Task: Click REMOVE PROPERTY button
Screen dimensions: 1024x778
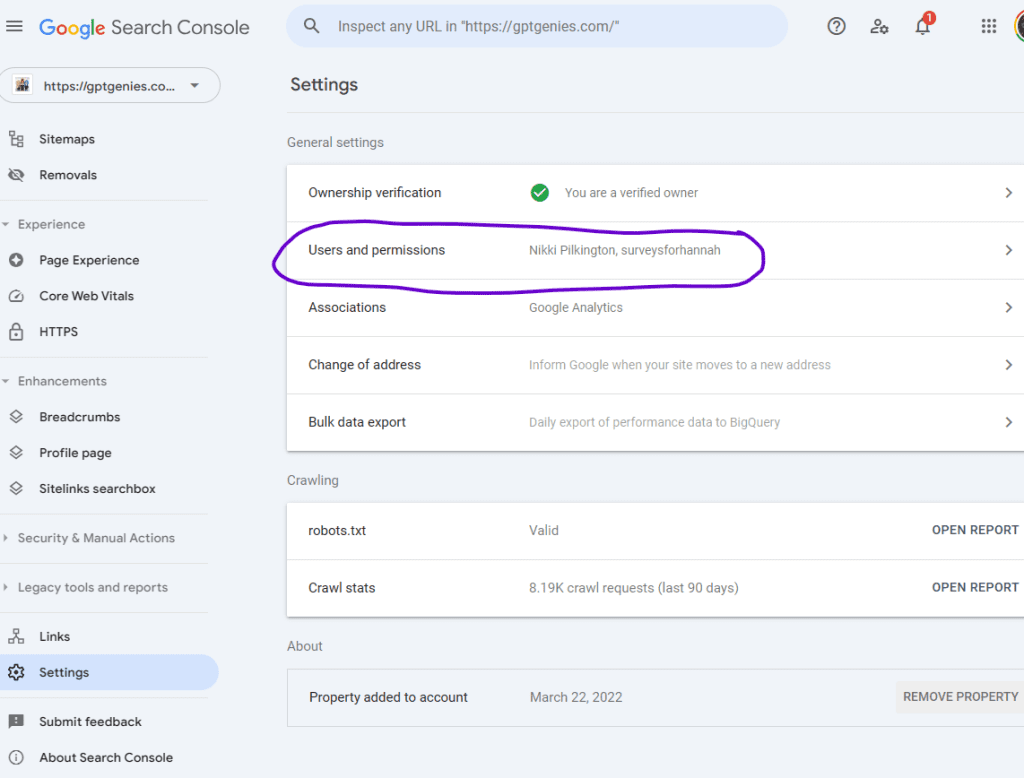Action: coord(960,697)
